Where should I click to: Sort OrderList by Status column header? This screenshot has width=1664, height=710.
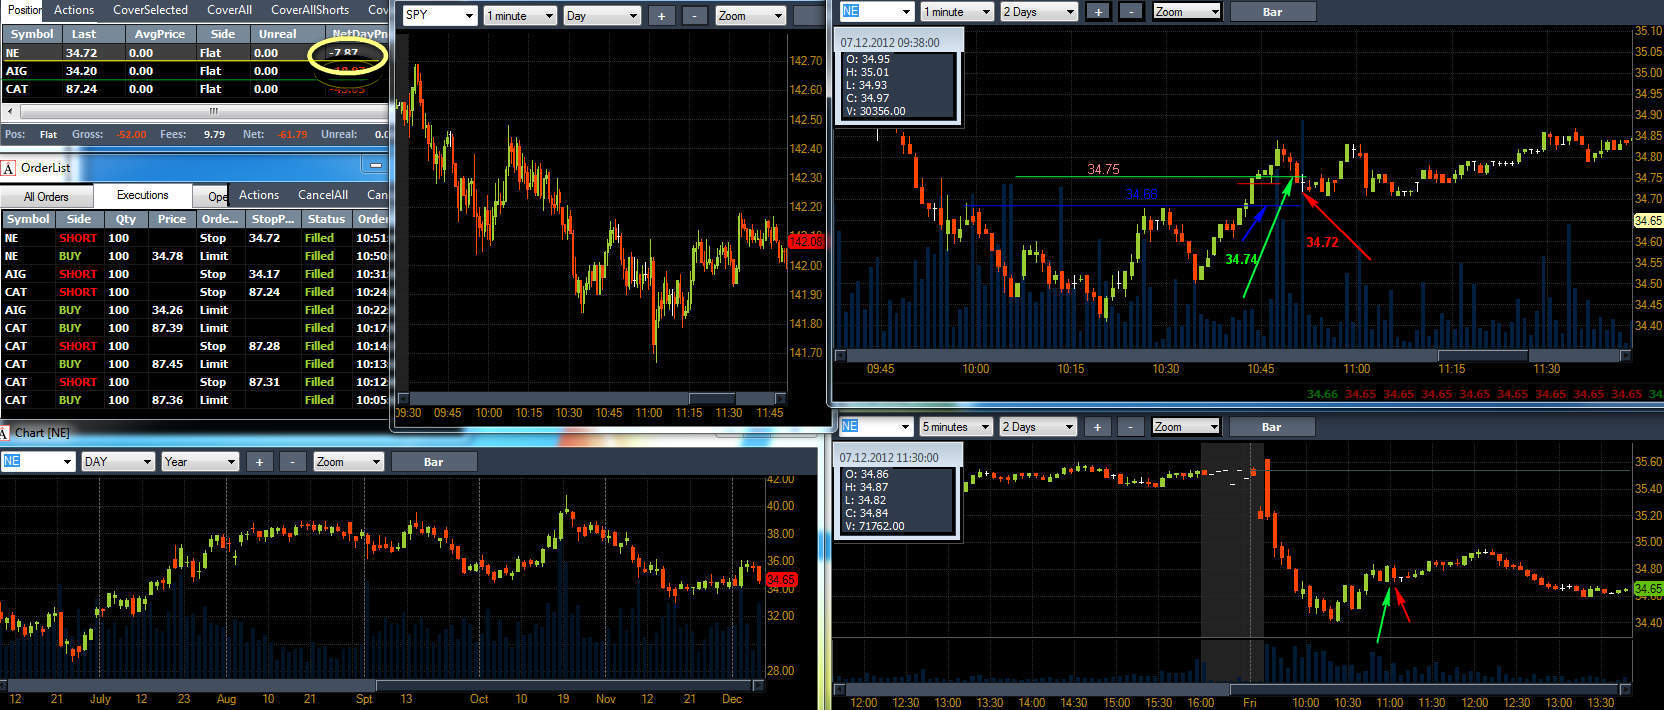click(326, 219)
